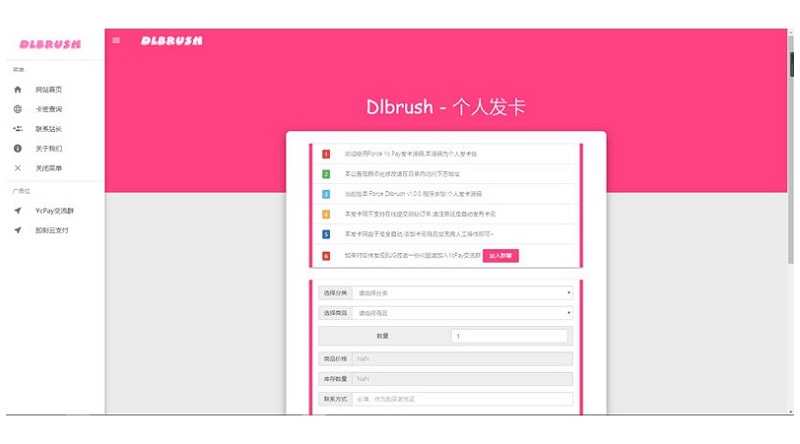This screenshot has width=800, height=444.
Task: Click the home icon for 网站首页
Action: (x=17, y=90)
